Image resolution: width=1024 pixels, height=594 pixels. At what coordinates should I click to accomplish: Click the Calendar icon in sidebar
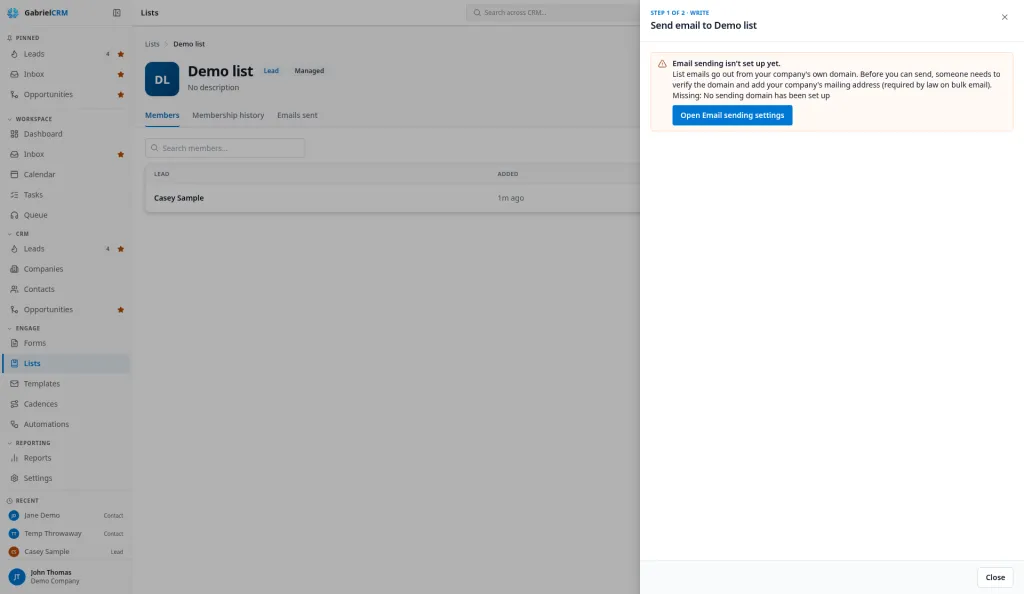(x=14, y=174)
